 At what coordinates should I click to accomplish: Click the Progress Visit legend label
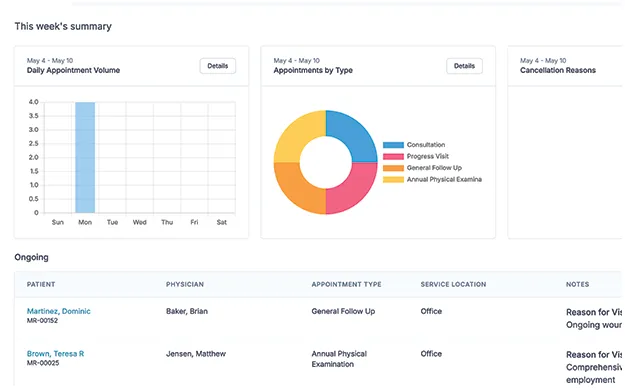[x=428, y=156]
